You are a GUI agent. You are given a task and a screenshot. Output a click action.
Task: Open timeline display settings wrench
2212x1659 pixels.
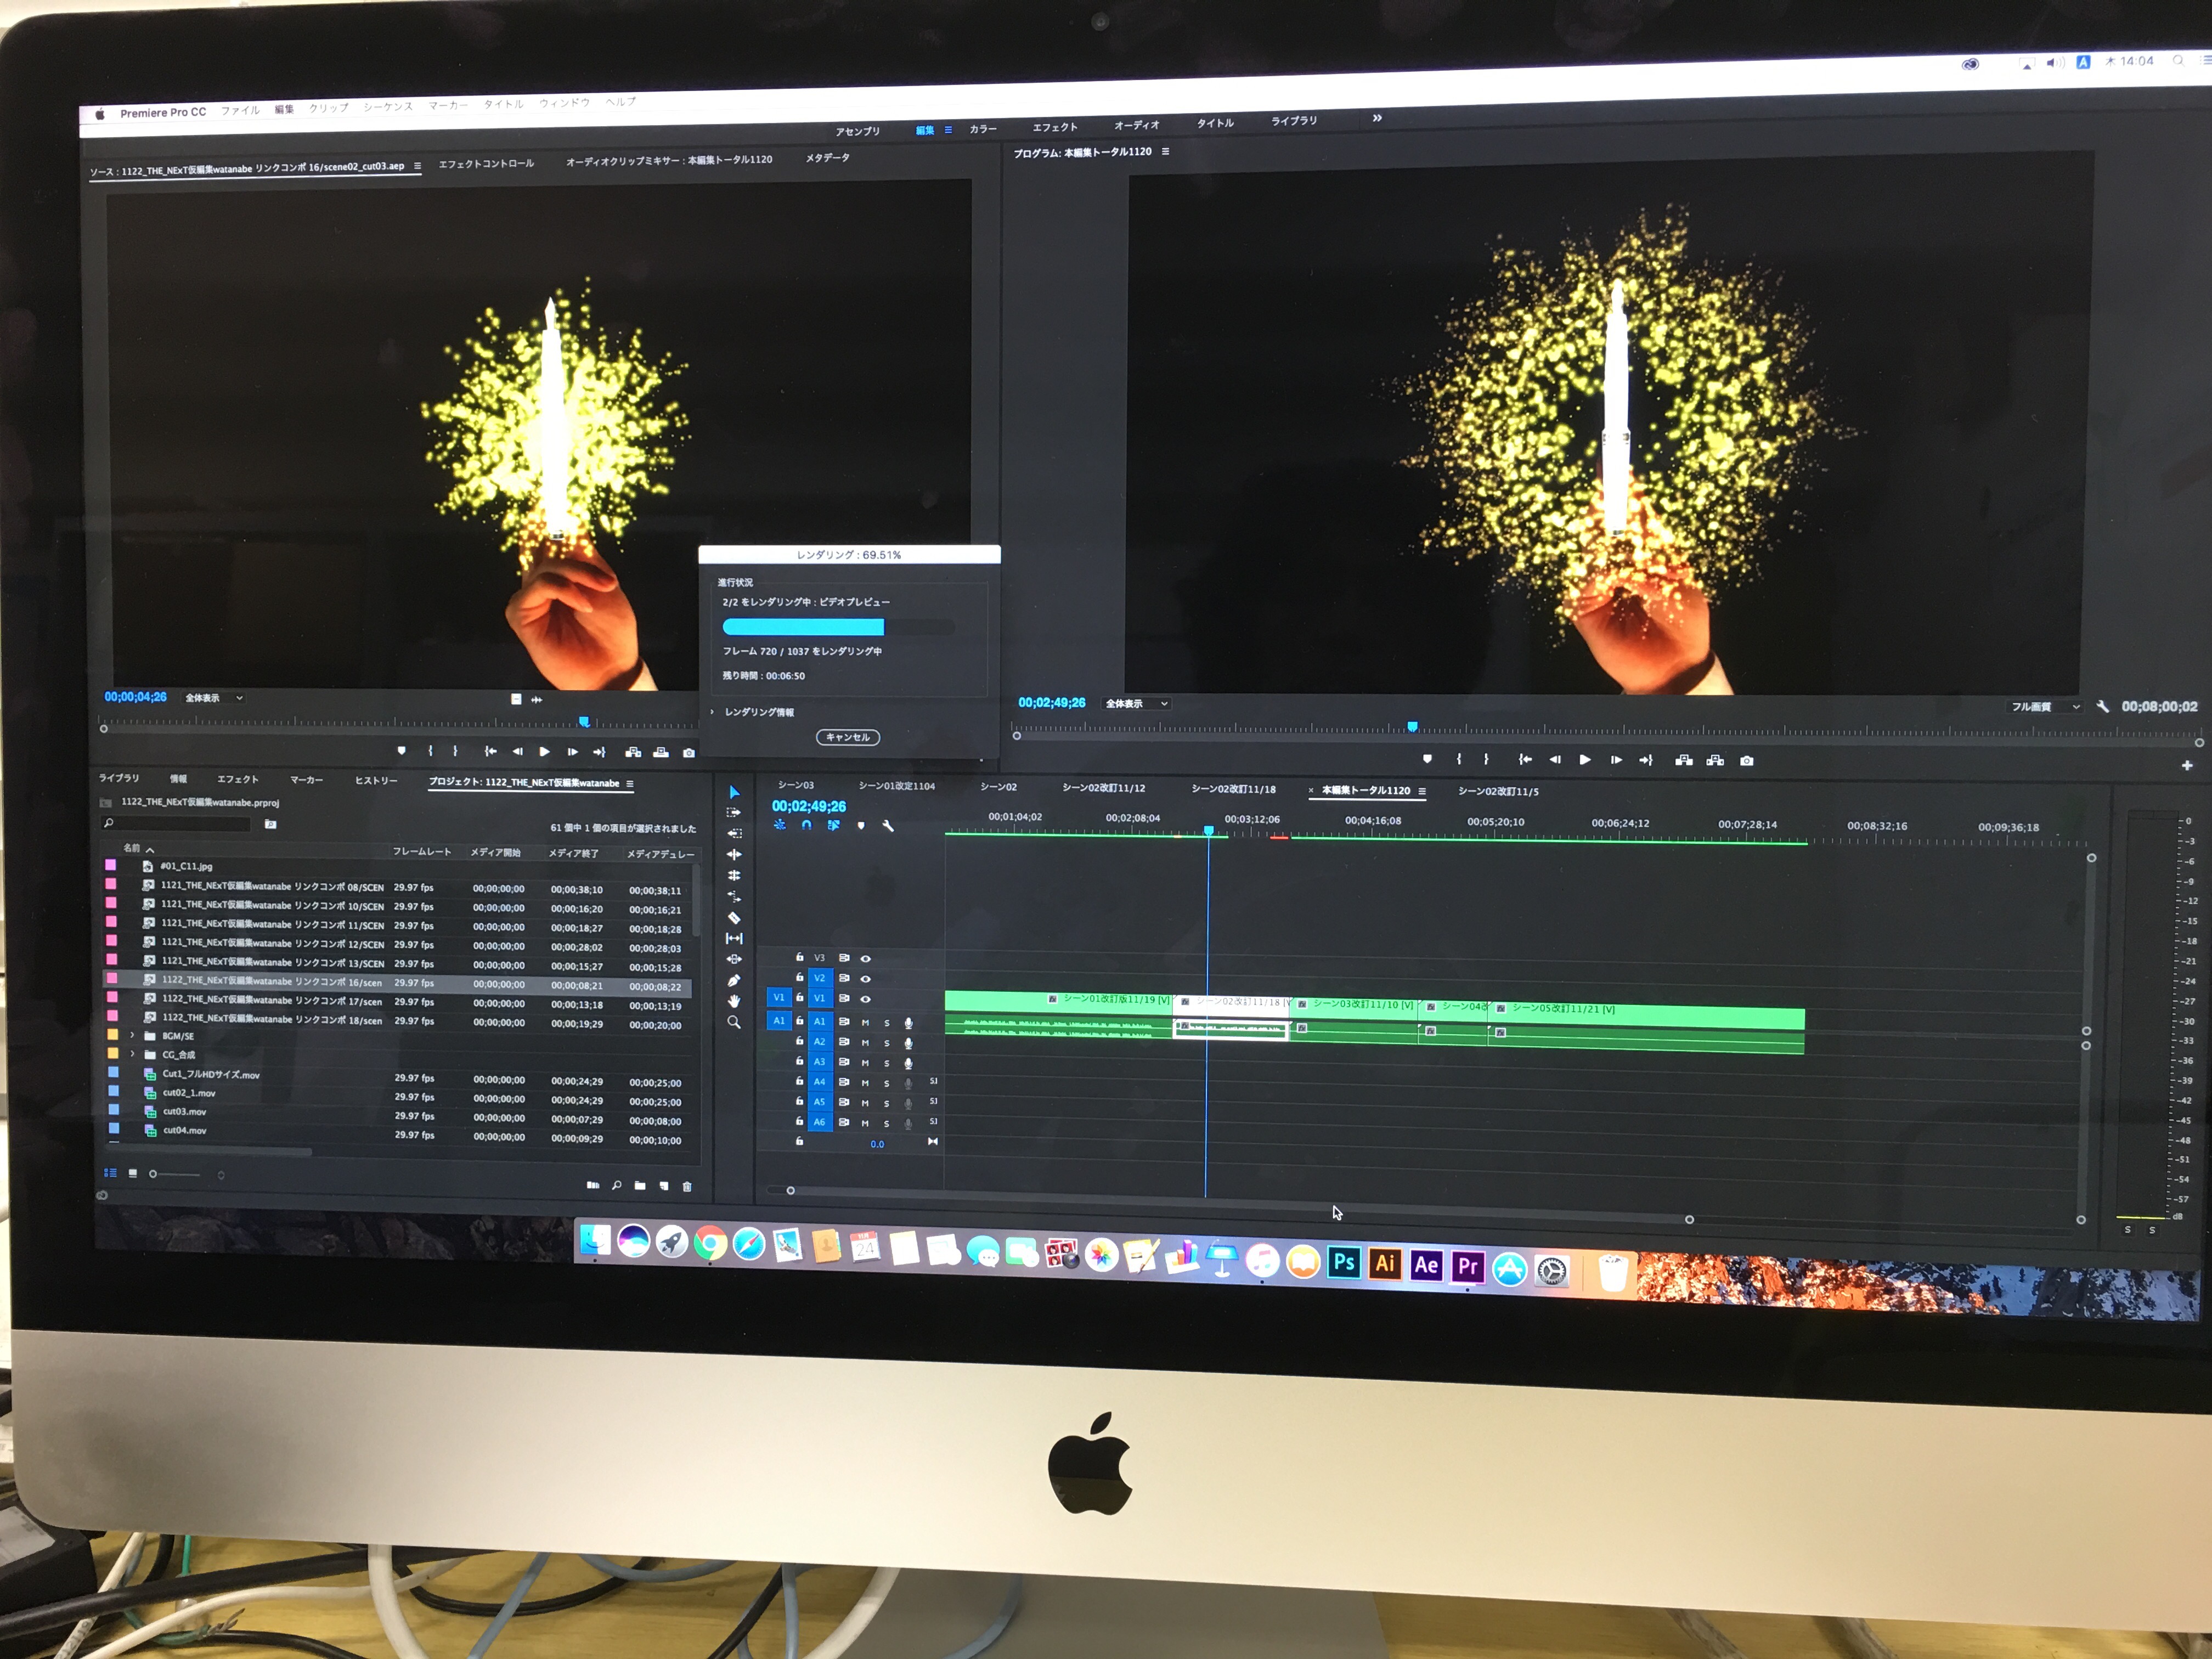click(x=888, y=826)
